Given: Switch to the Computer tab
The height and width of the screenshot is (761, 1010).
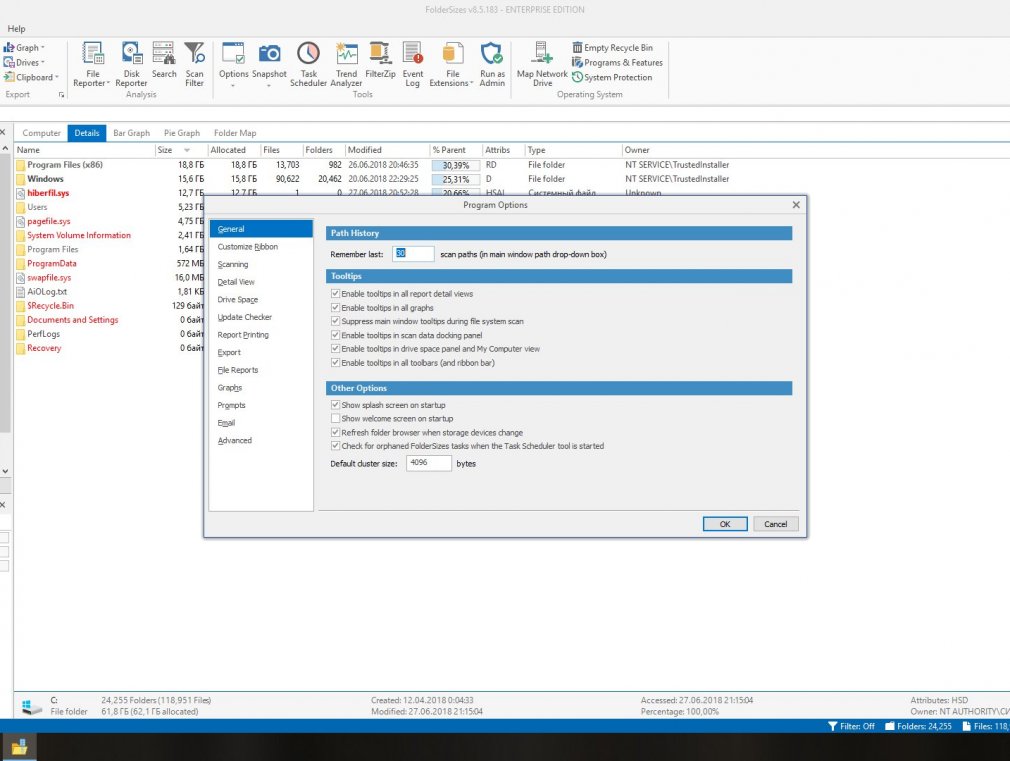Looking at the screenshot, I should click(41, 133).
